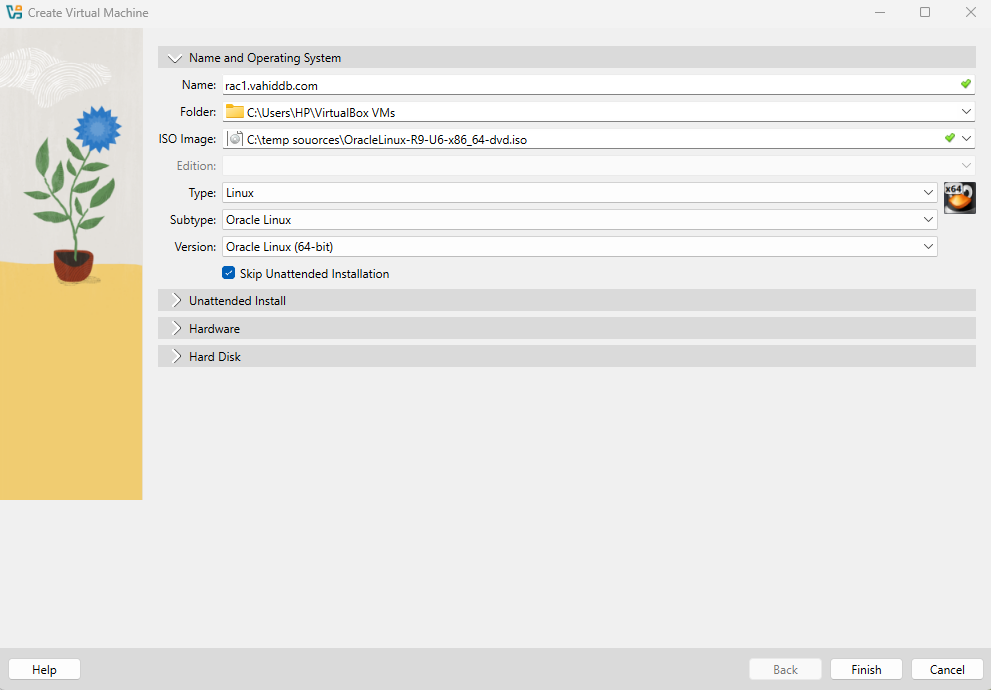The height and width of the screenshot is (690, 991).
Task: Open the ISO Image dropdown arrow
Action: pyautogui.click(x=966, y=139)
